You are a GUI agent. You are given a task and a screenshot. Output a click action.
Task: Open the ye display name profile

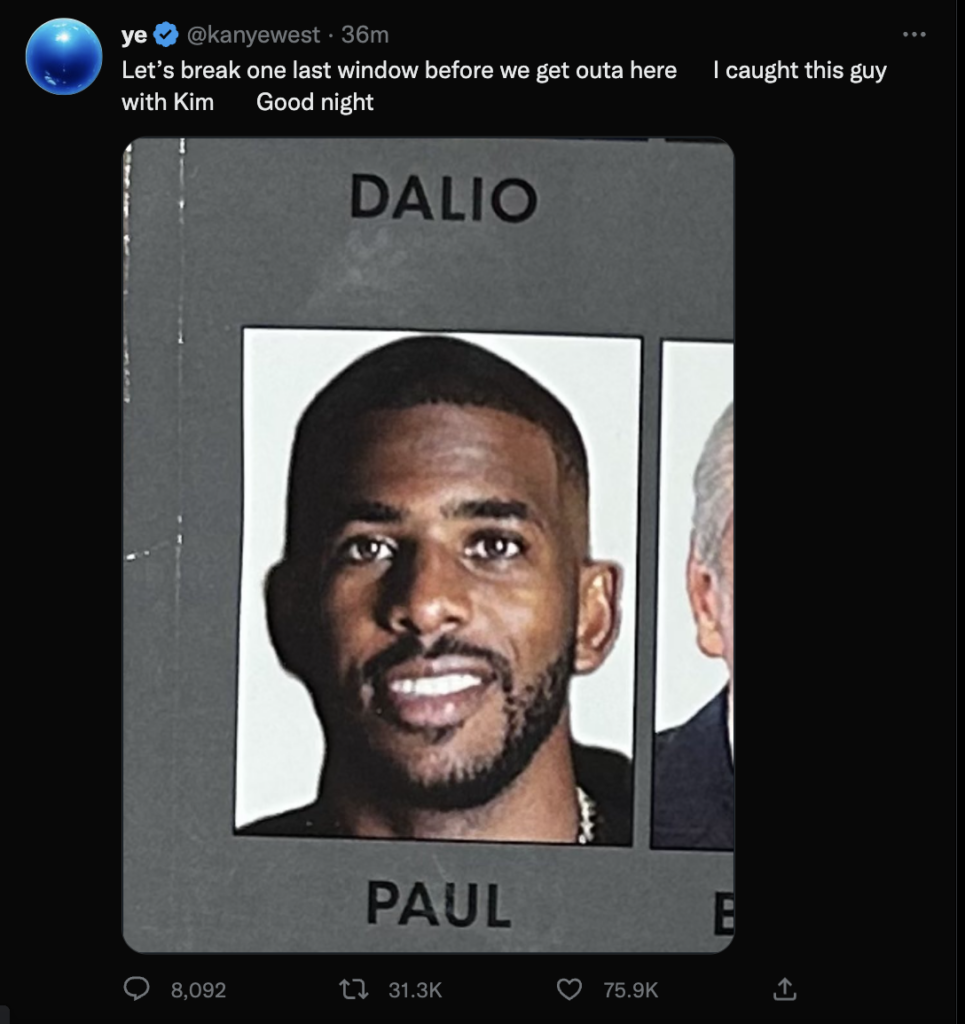[x=134, y=35]
